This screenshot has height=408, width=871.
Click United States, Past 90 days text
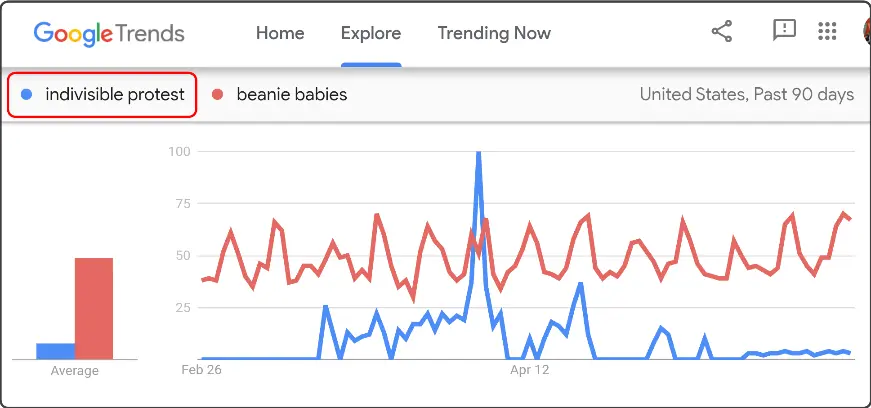point(747,94)
